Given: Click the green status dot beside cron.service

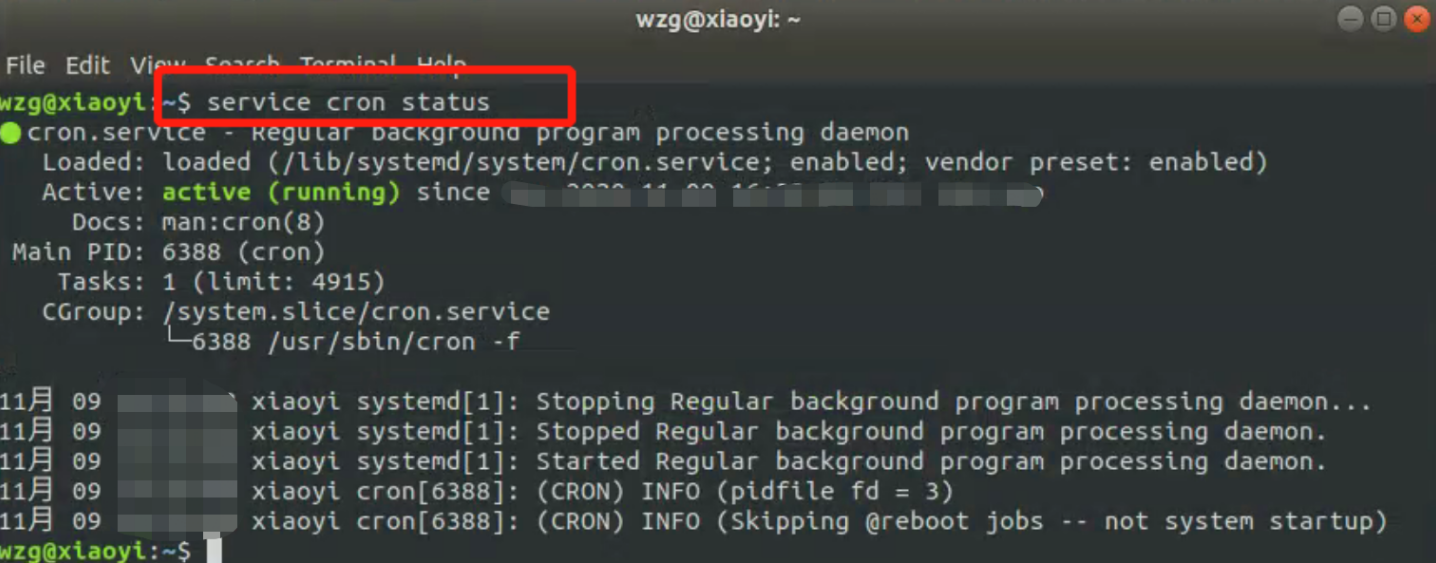Looking at the screenshot, I should coord(11,133).
